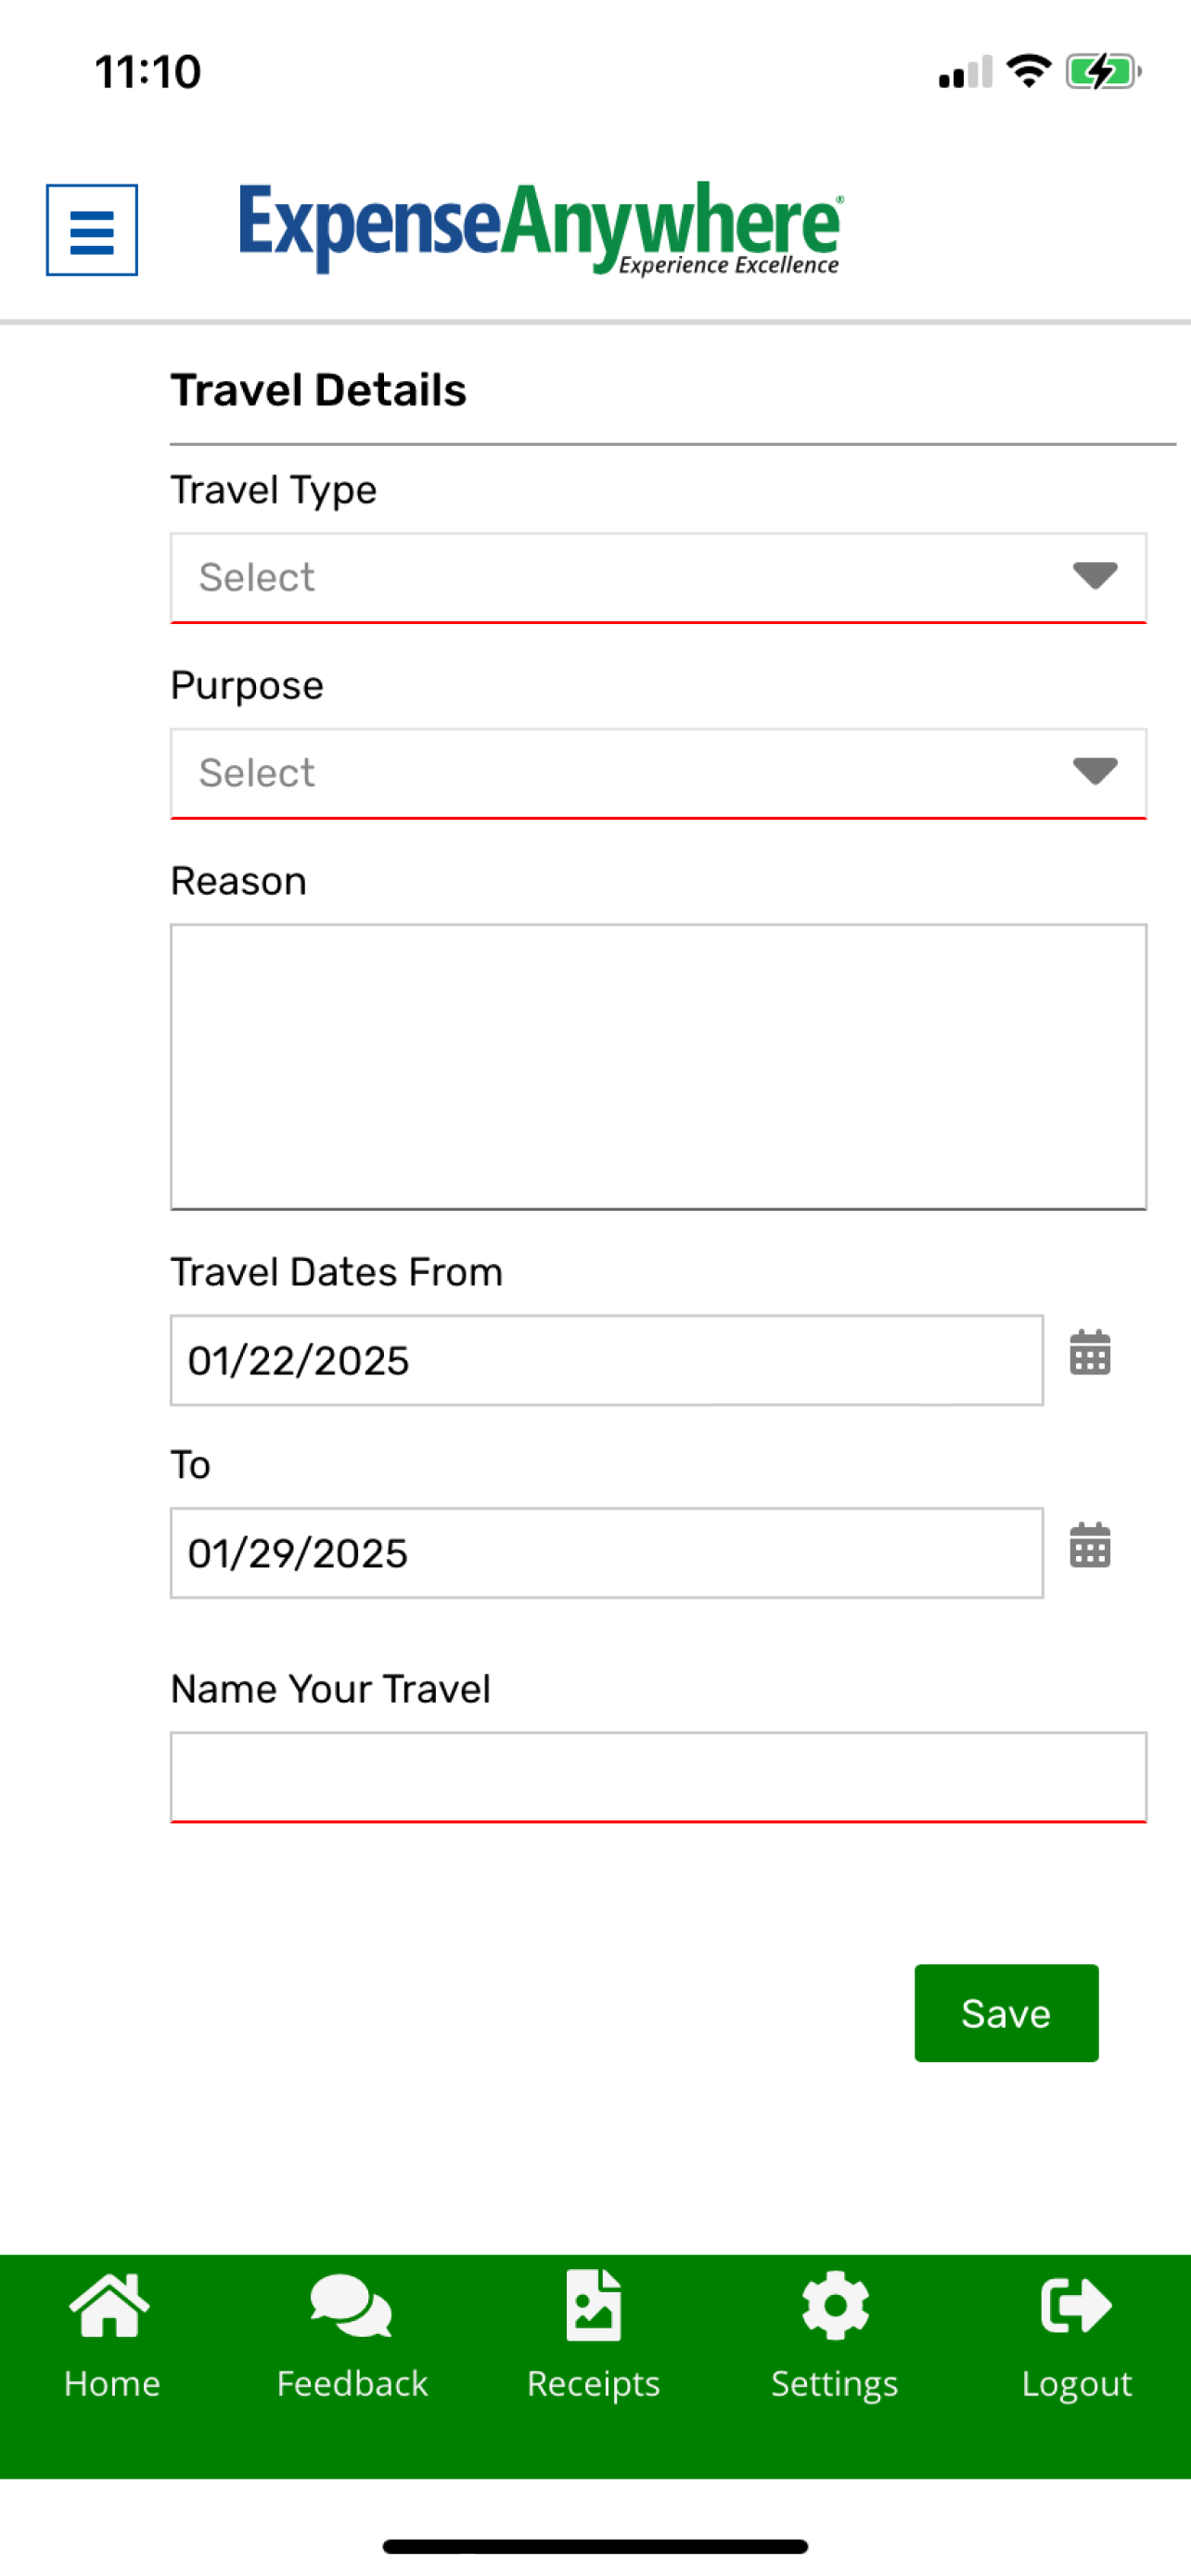This screenshot has width=1191, height=2576.
Task: Click the To date field
Action: (x=606, y=1553)
